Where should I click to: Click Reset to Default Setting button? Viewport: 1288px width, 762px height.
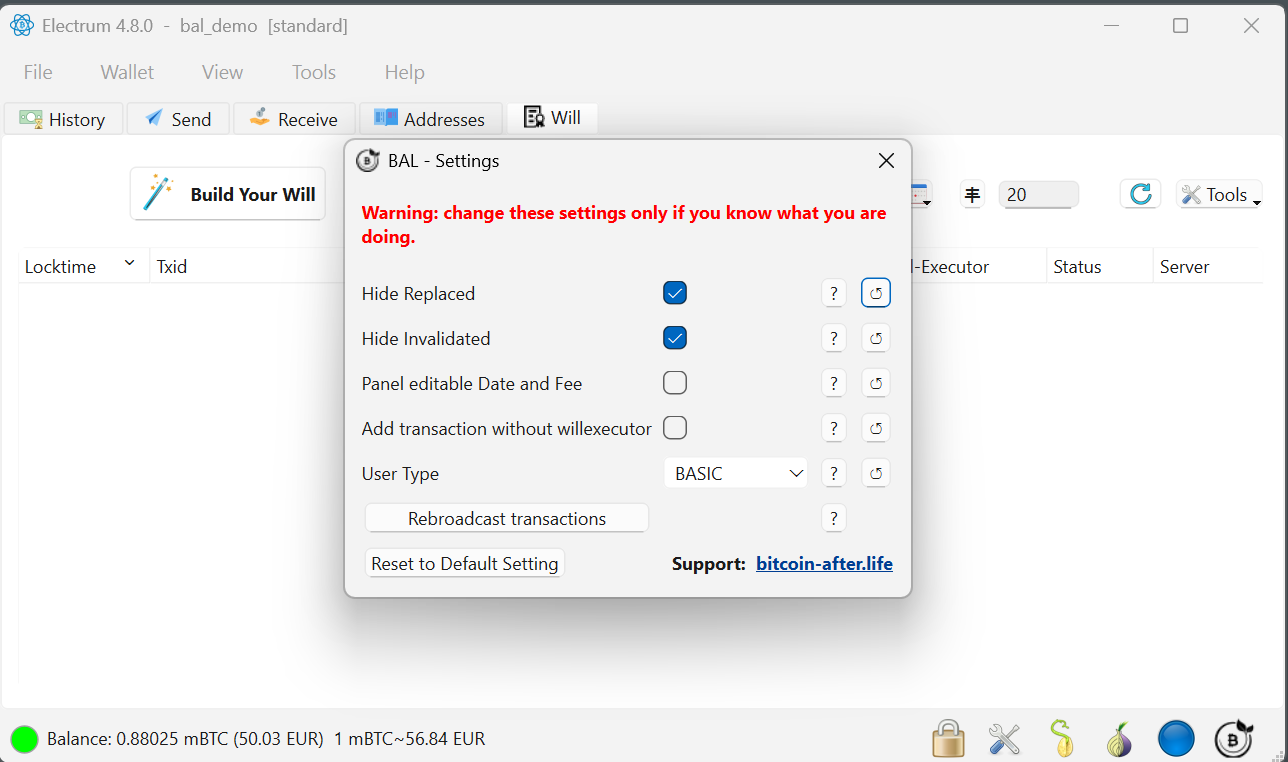pos(465,563)
